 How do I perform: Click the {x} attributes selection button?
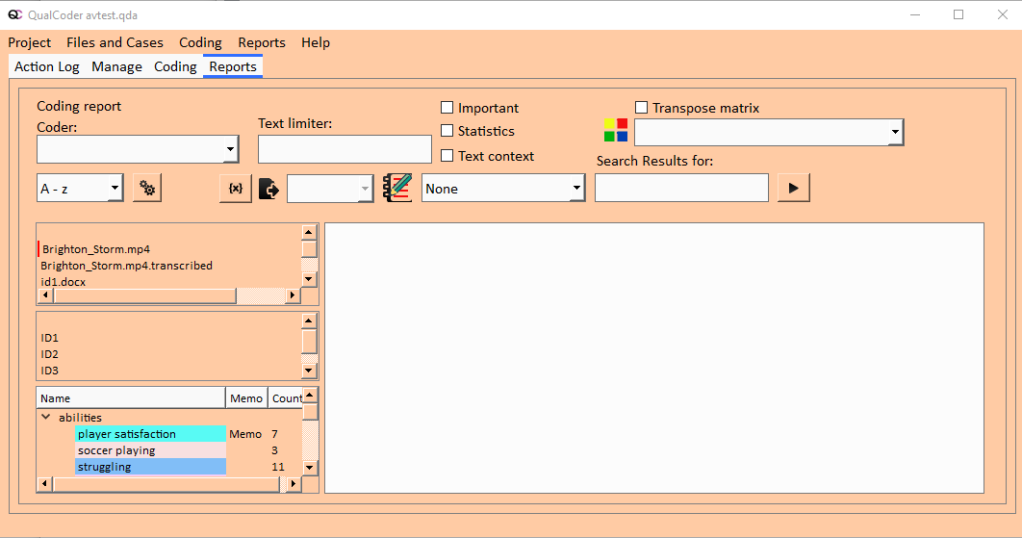pos(236,188)
